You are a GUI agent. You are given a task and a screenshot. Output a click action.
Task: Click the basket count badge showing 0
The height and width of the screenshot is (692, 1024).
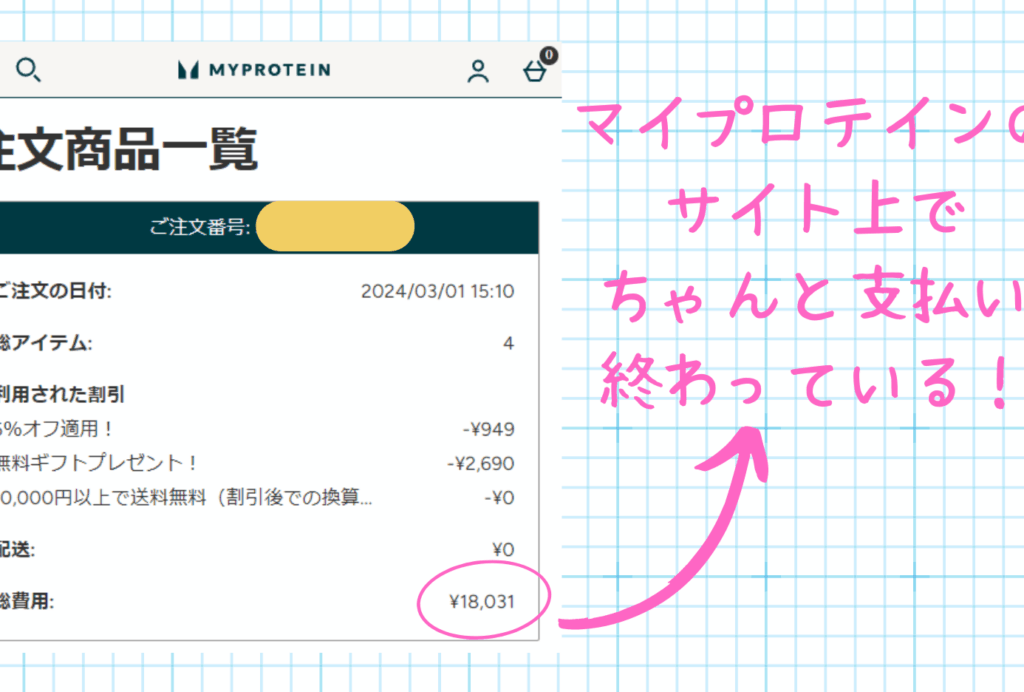point(548,55)
